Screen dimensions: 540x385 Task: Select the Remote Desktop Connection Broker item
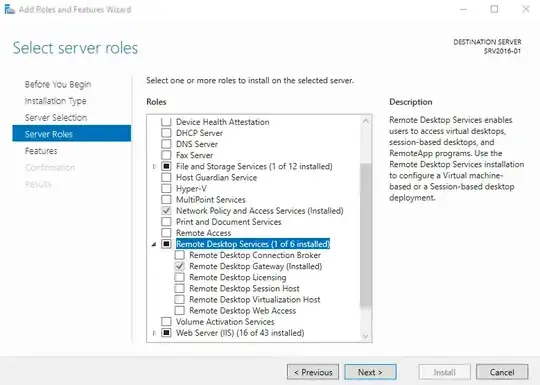click(x=255, y=255)
